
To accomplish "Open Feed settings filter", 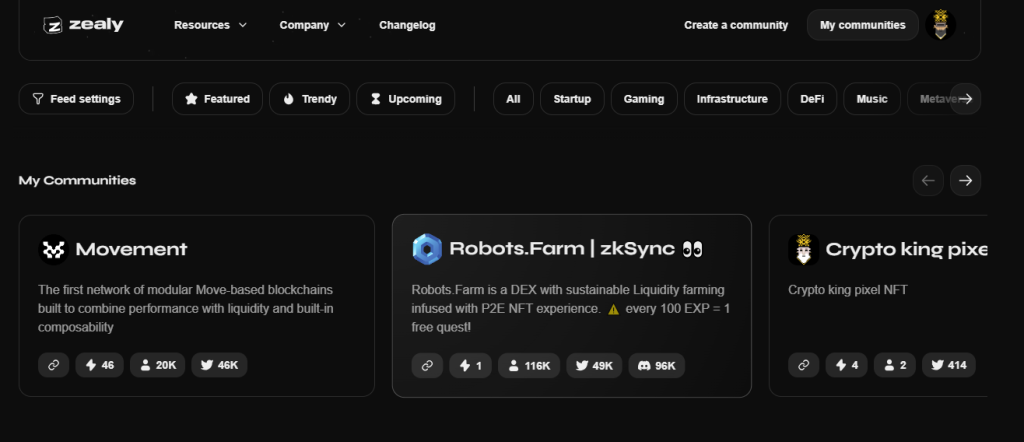I will tap(76, 99).
